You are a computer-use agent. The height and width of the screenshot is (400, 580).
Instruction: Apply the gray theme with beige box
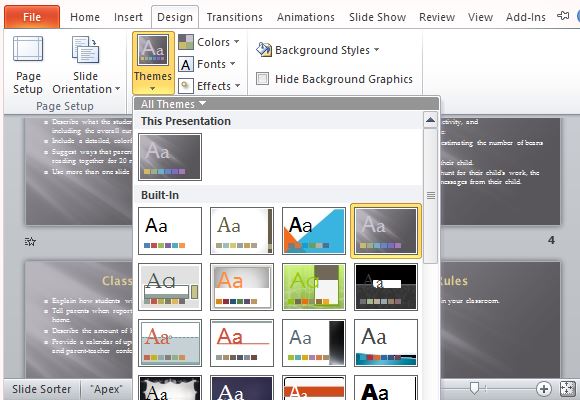coord(170,287)
